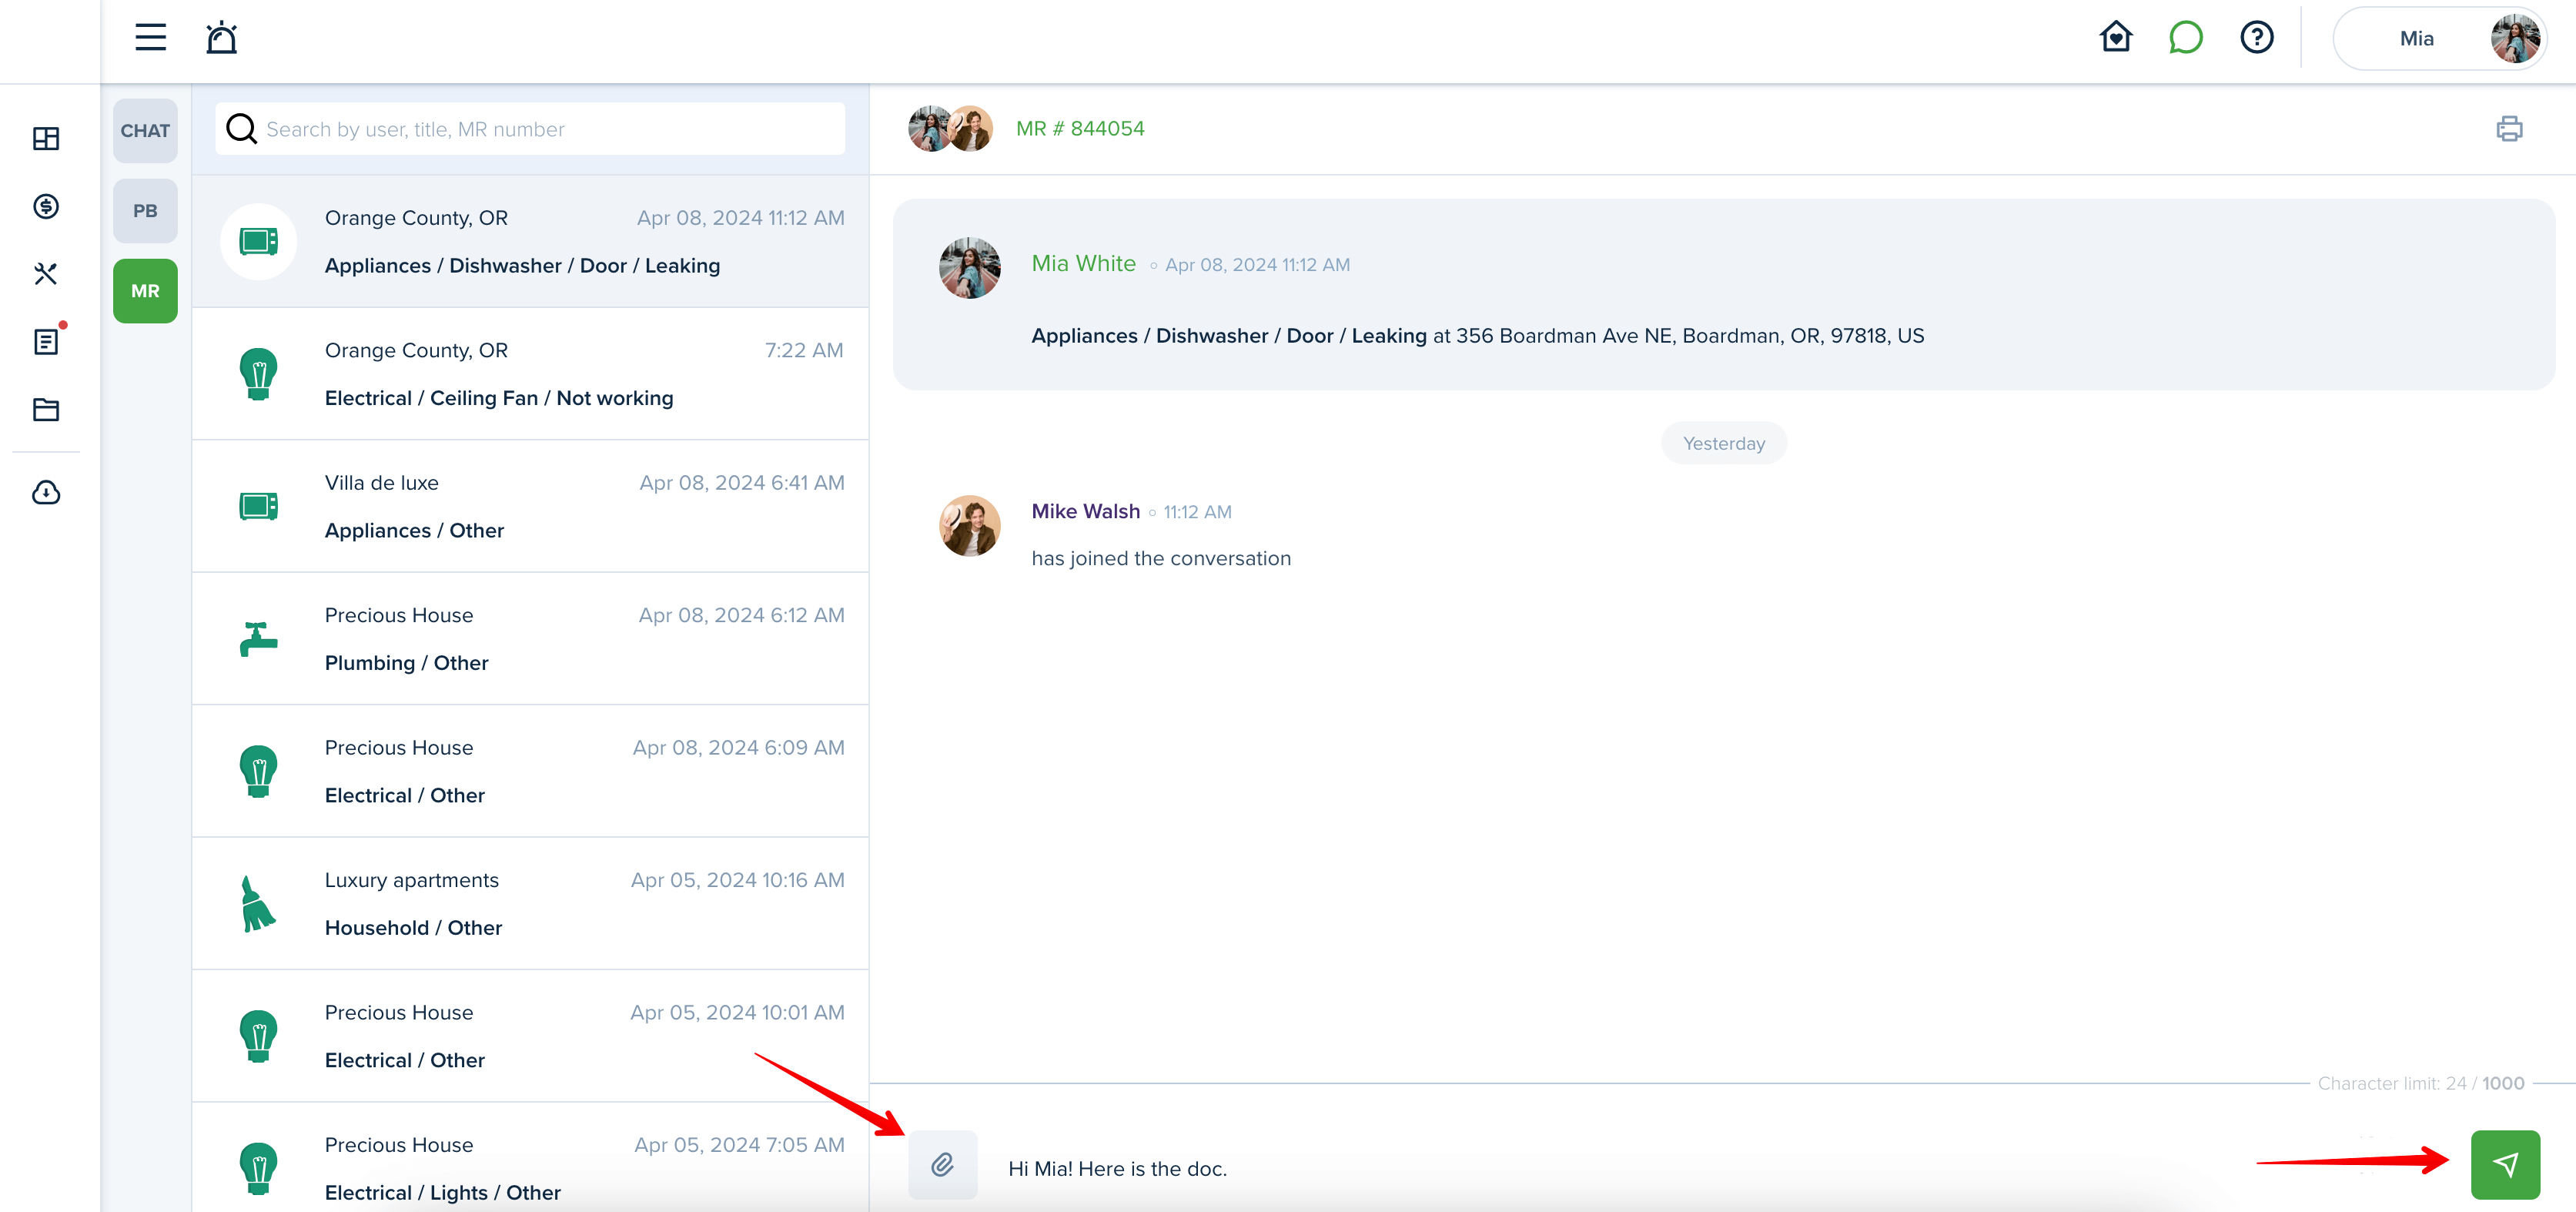Screen dimensions: 2576x1212
Task: Open the Electrical / Lights / Other request
Action: pyautogui.click(x=531, y=1159)
